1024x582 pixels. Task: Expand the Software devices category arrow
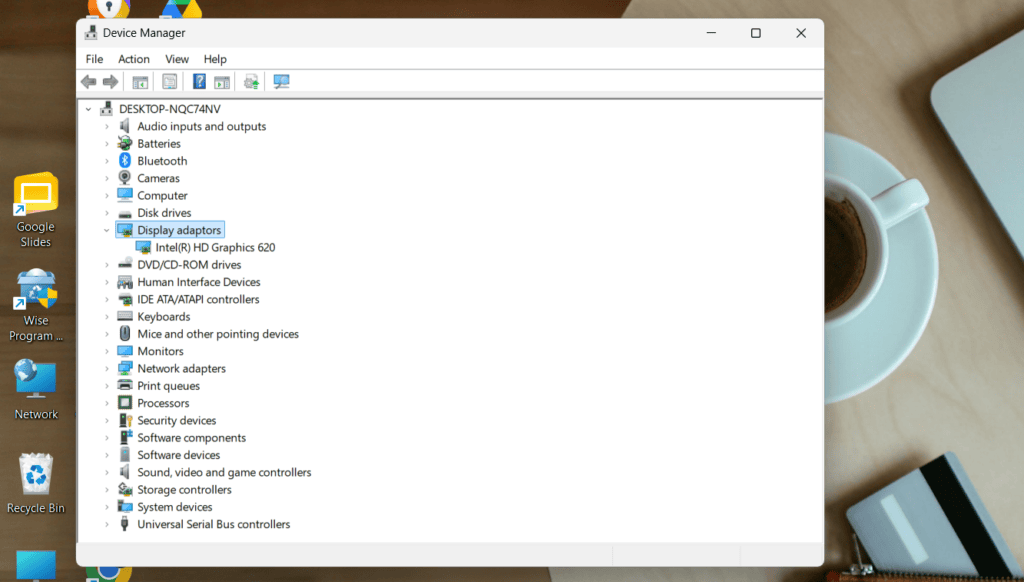tap(106, 455)
